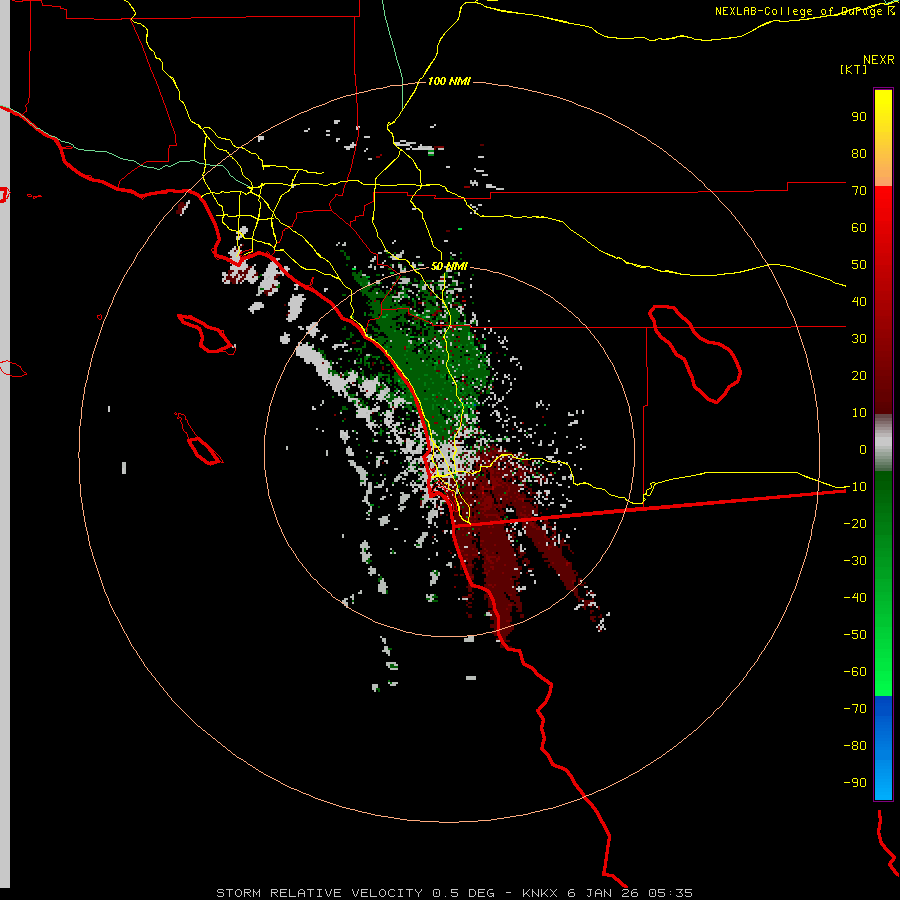
Task: Click the San Clemente Island outline
Action: click(x=199, y=439)
